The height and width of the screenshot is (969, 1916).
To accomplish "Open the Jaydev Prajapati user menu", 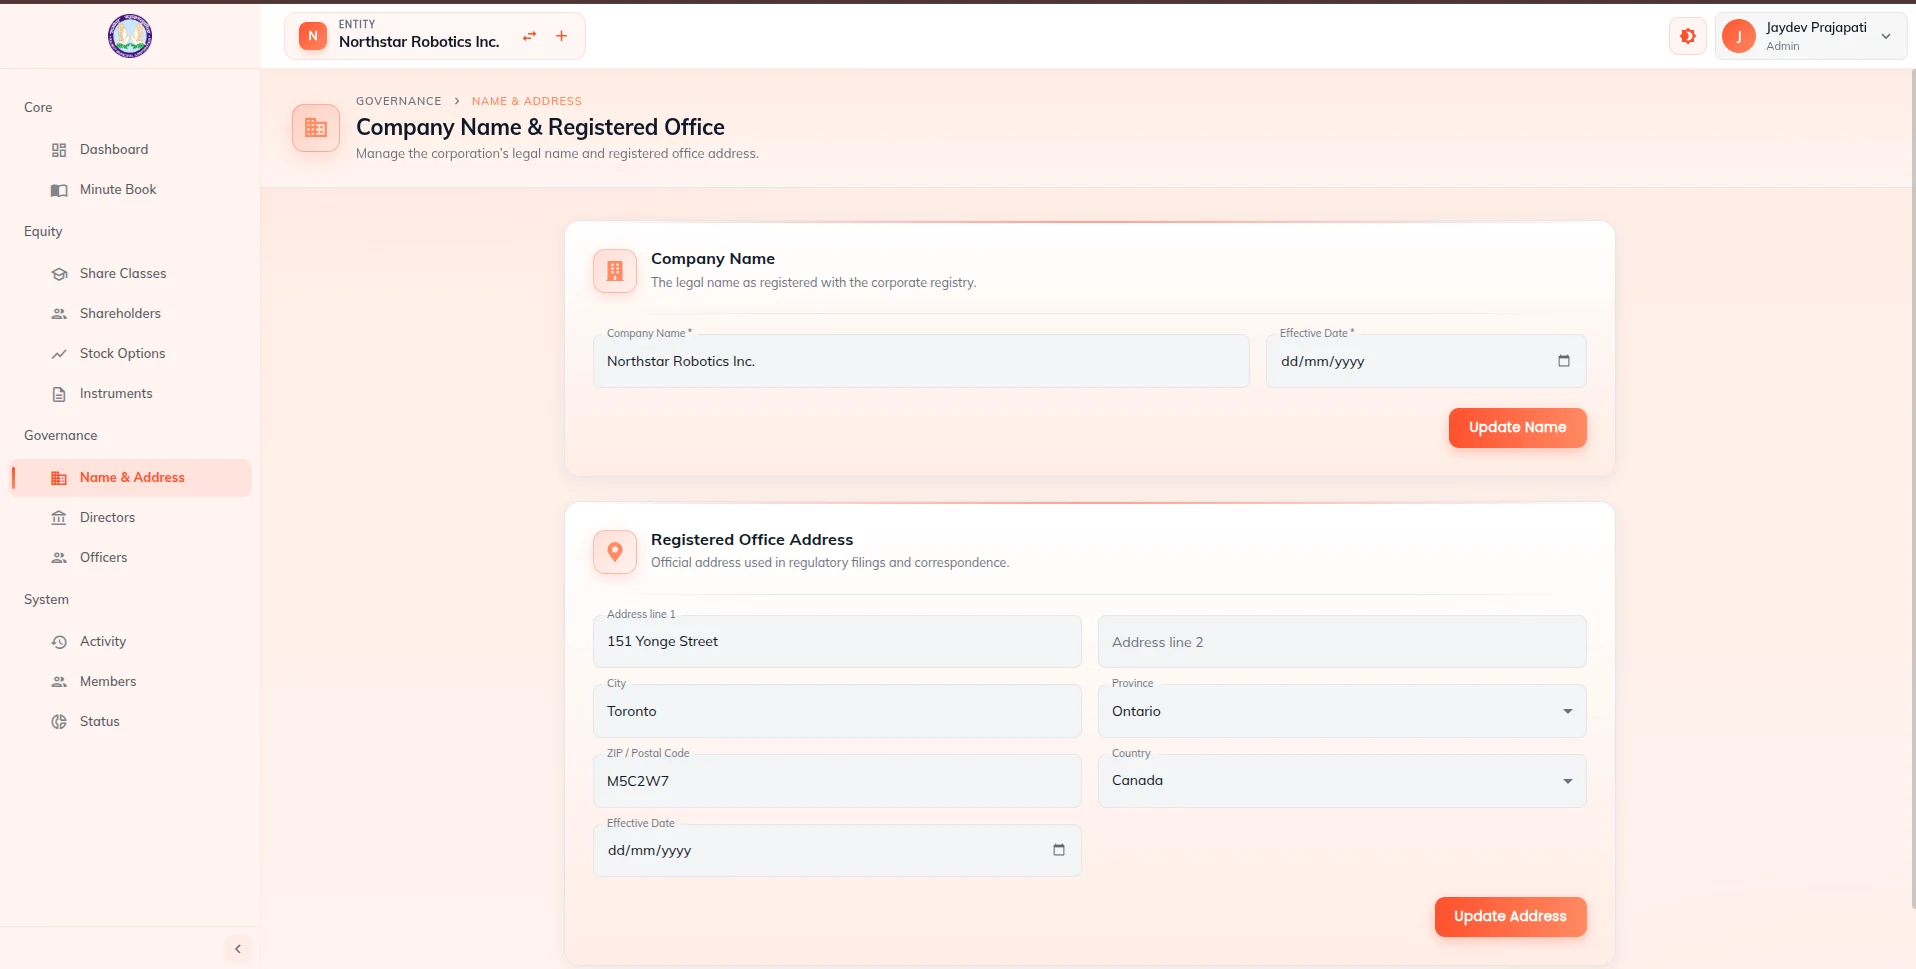I will pos(1810,37).
